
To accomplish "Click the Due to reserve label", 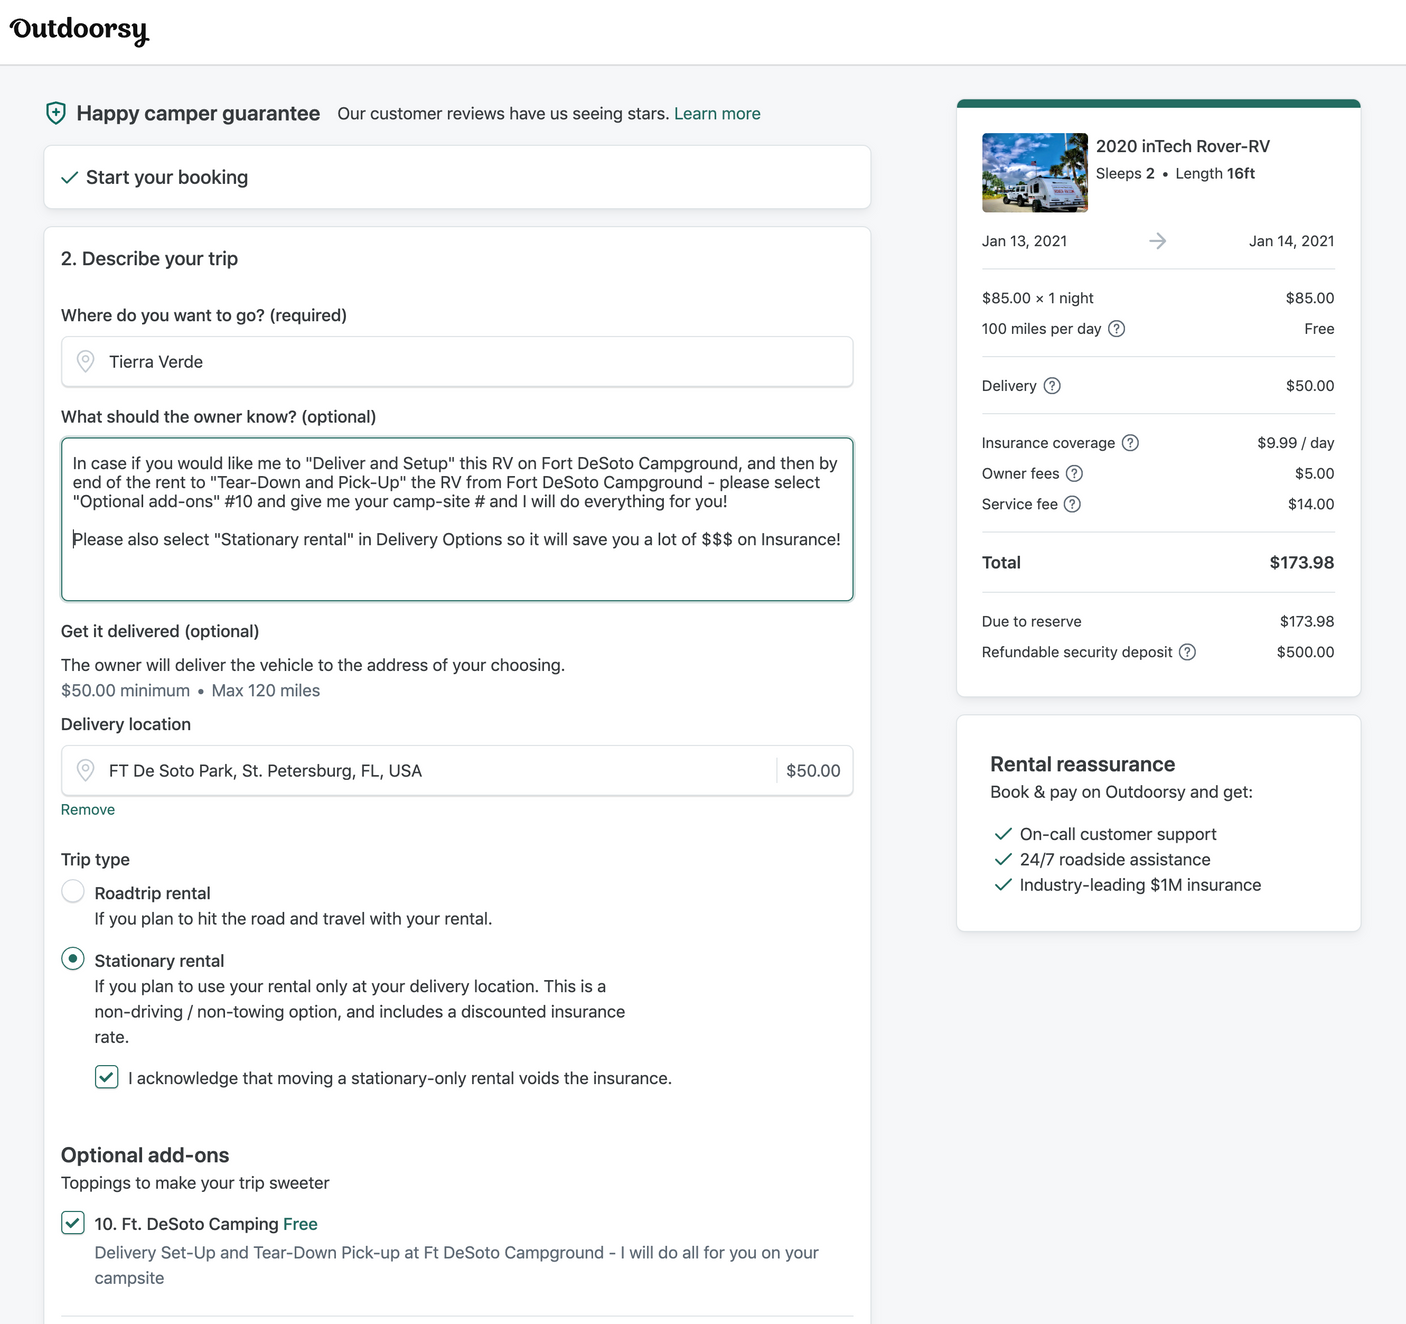I will point(1032,622).
